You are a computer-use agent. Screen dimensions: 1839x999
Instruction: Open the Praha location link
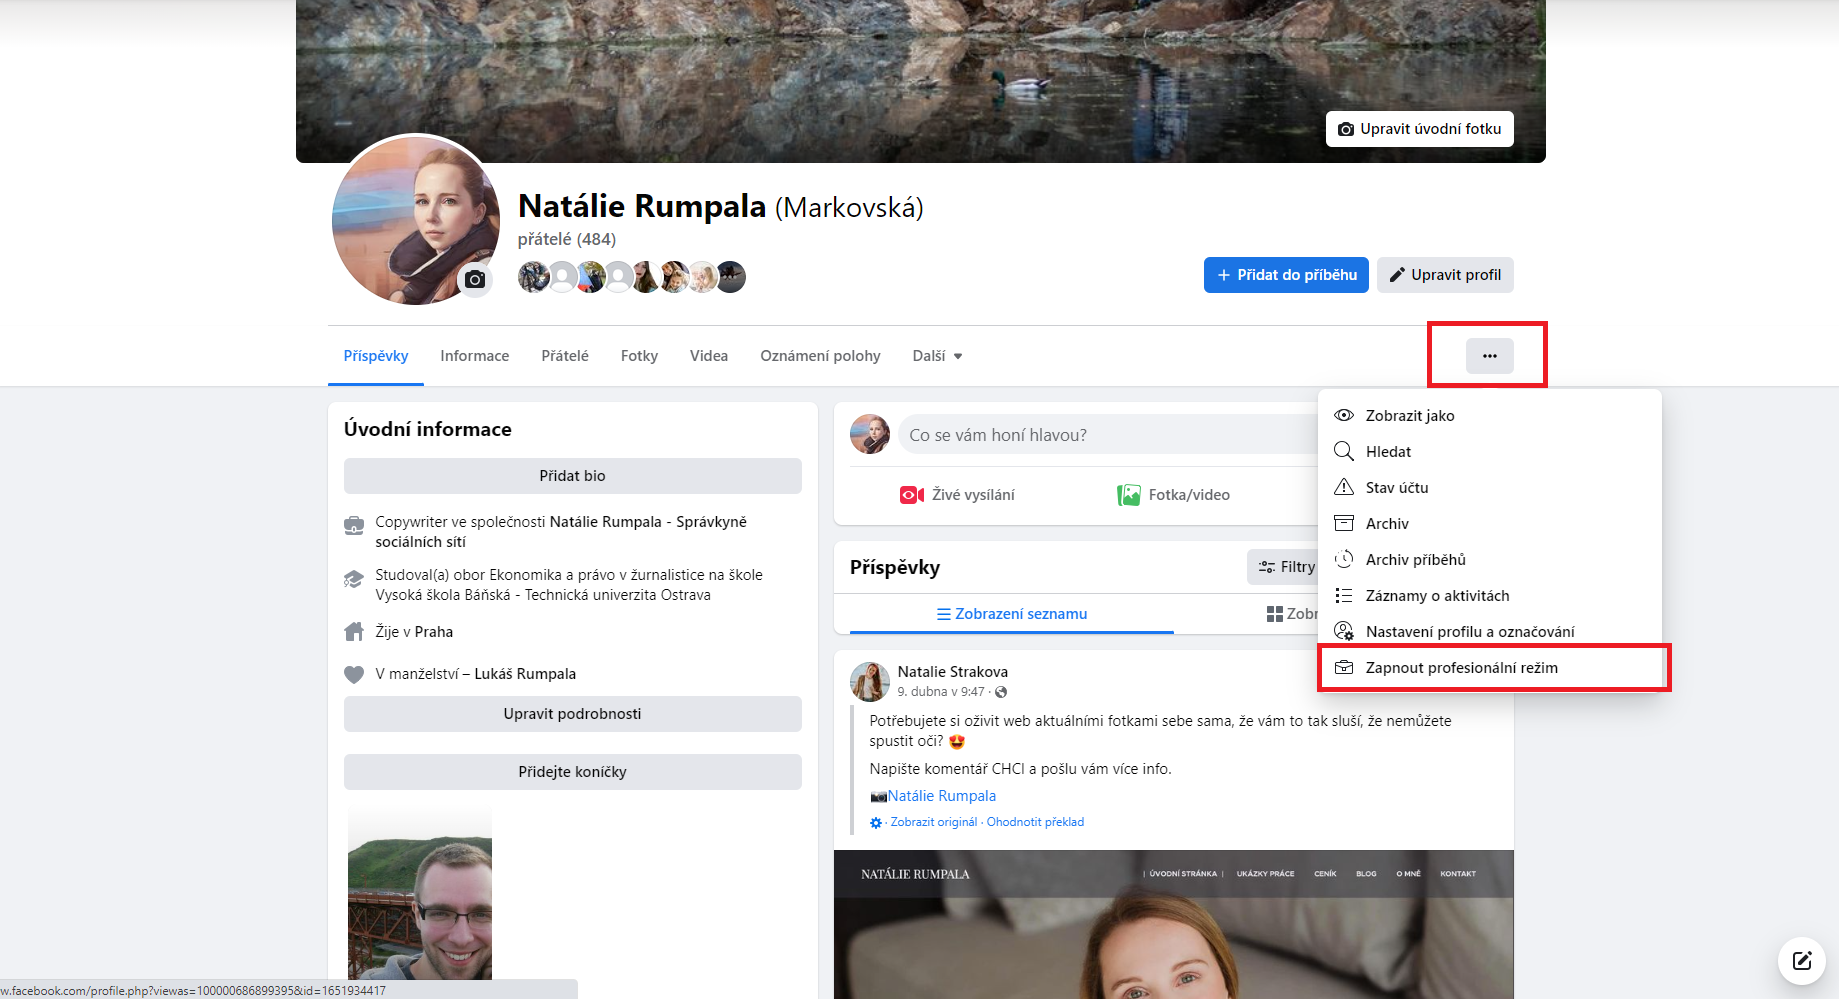tap(434, 632)
